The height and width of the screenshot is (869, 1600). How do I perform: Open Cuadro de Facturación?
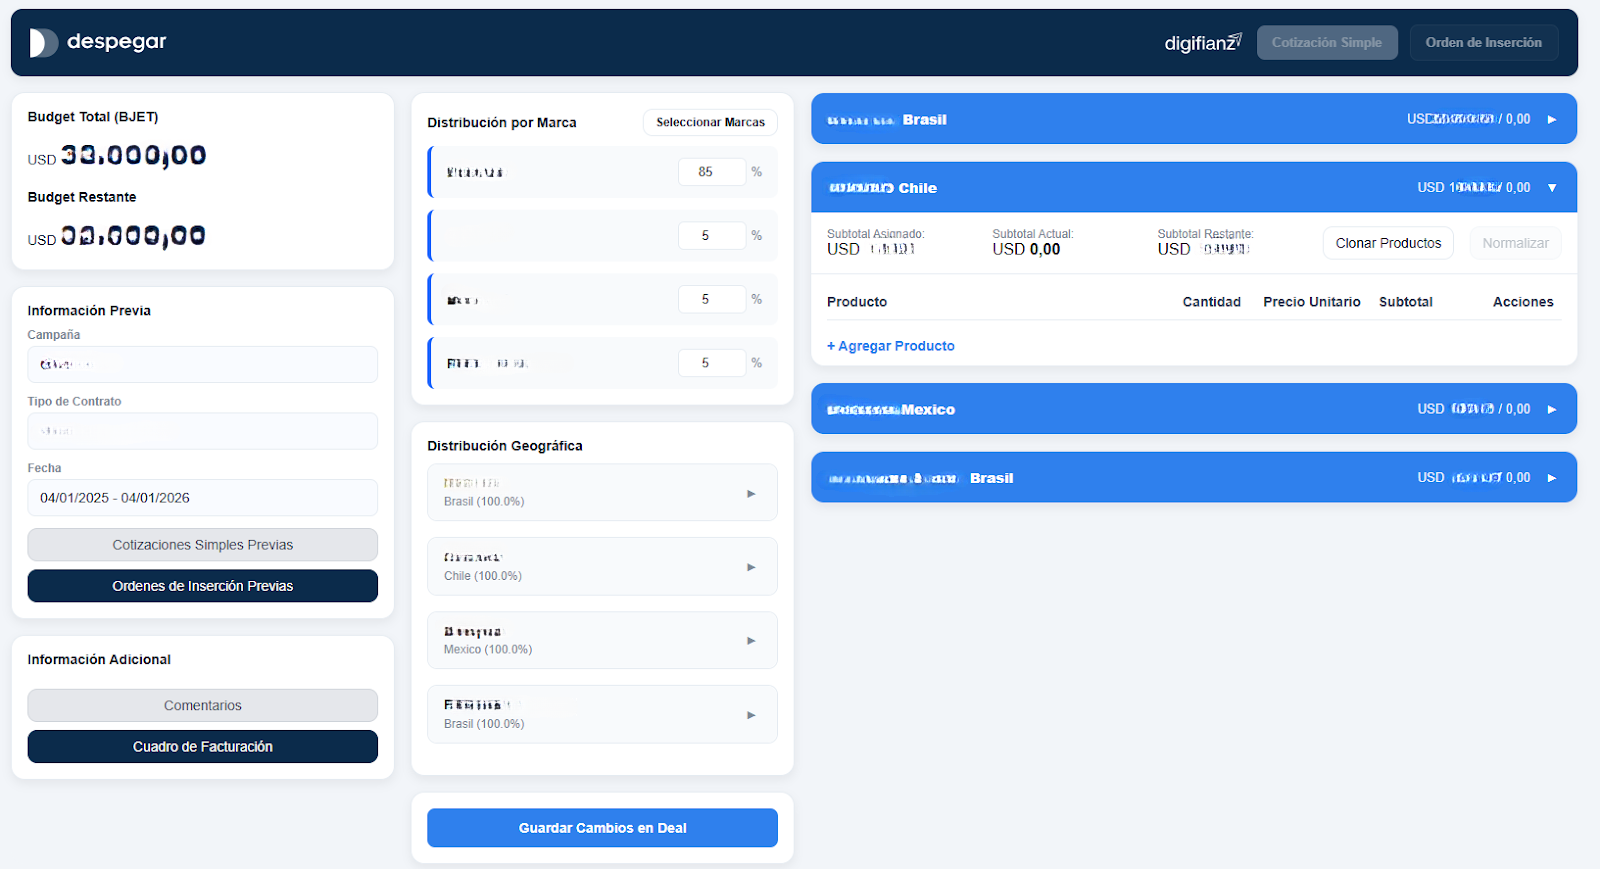tap(202, 747)
